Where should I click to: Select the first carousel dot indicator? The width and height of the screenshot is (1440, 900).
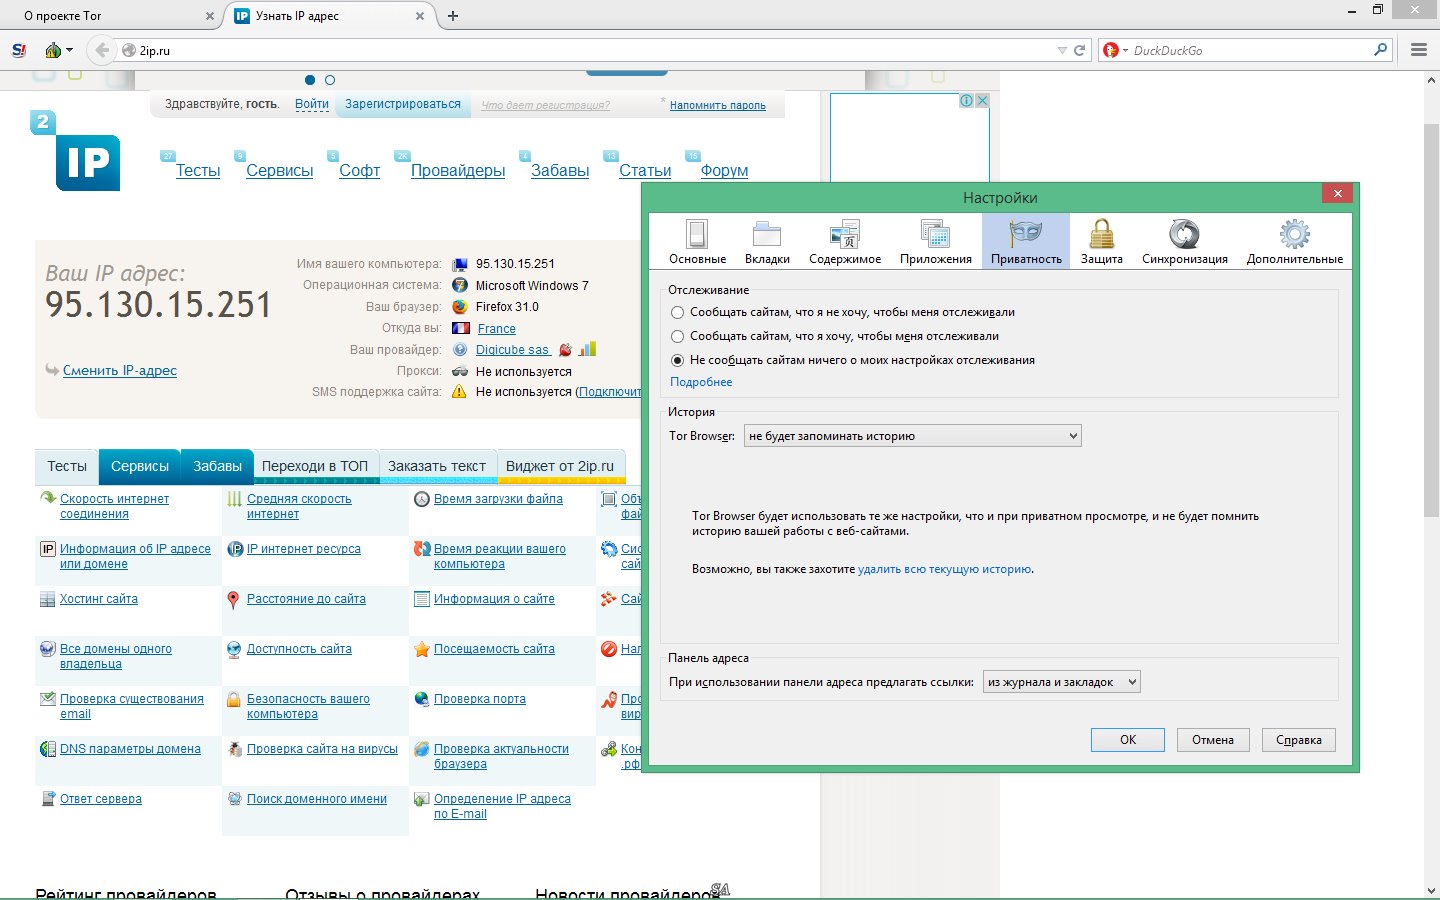pos(310,80)
